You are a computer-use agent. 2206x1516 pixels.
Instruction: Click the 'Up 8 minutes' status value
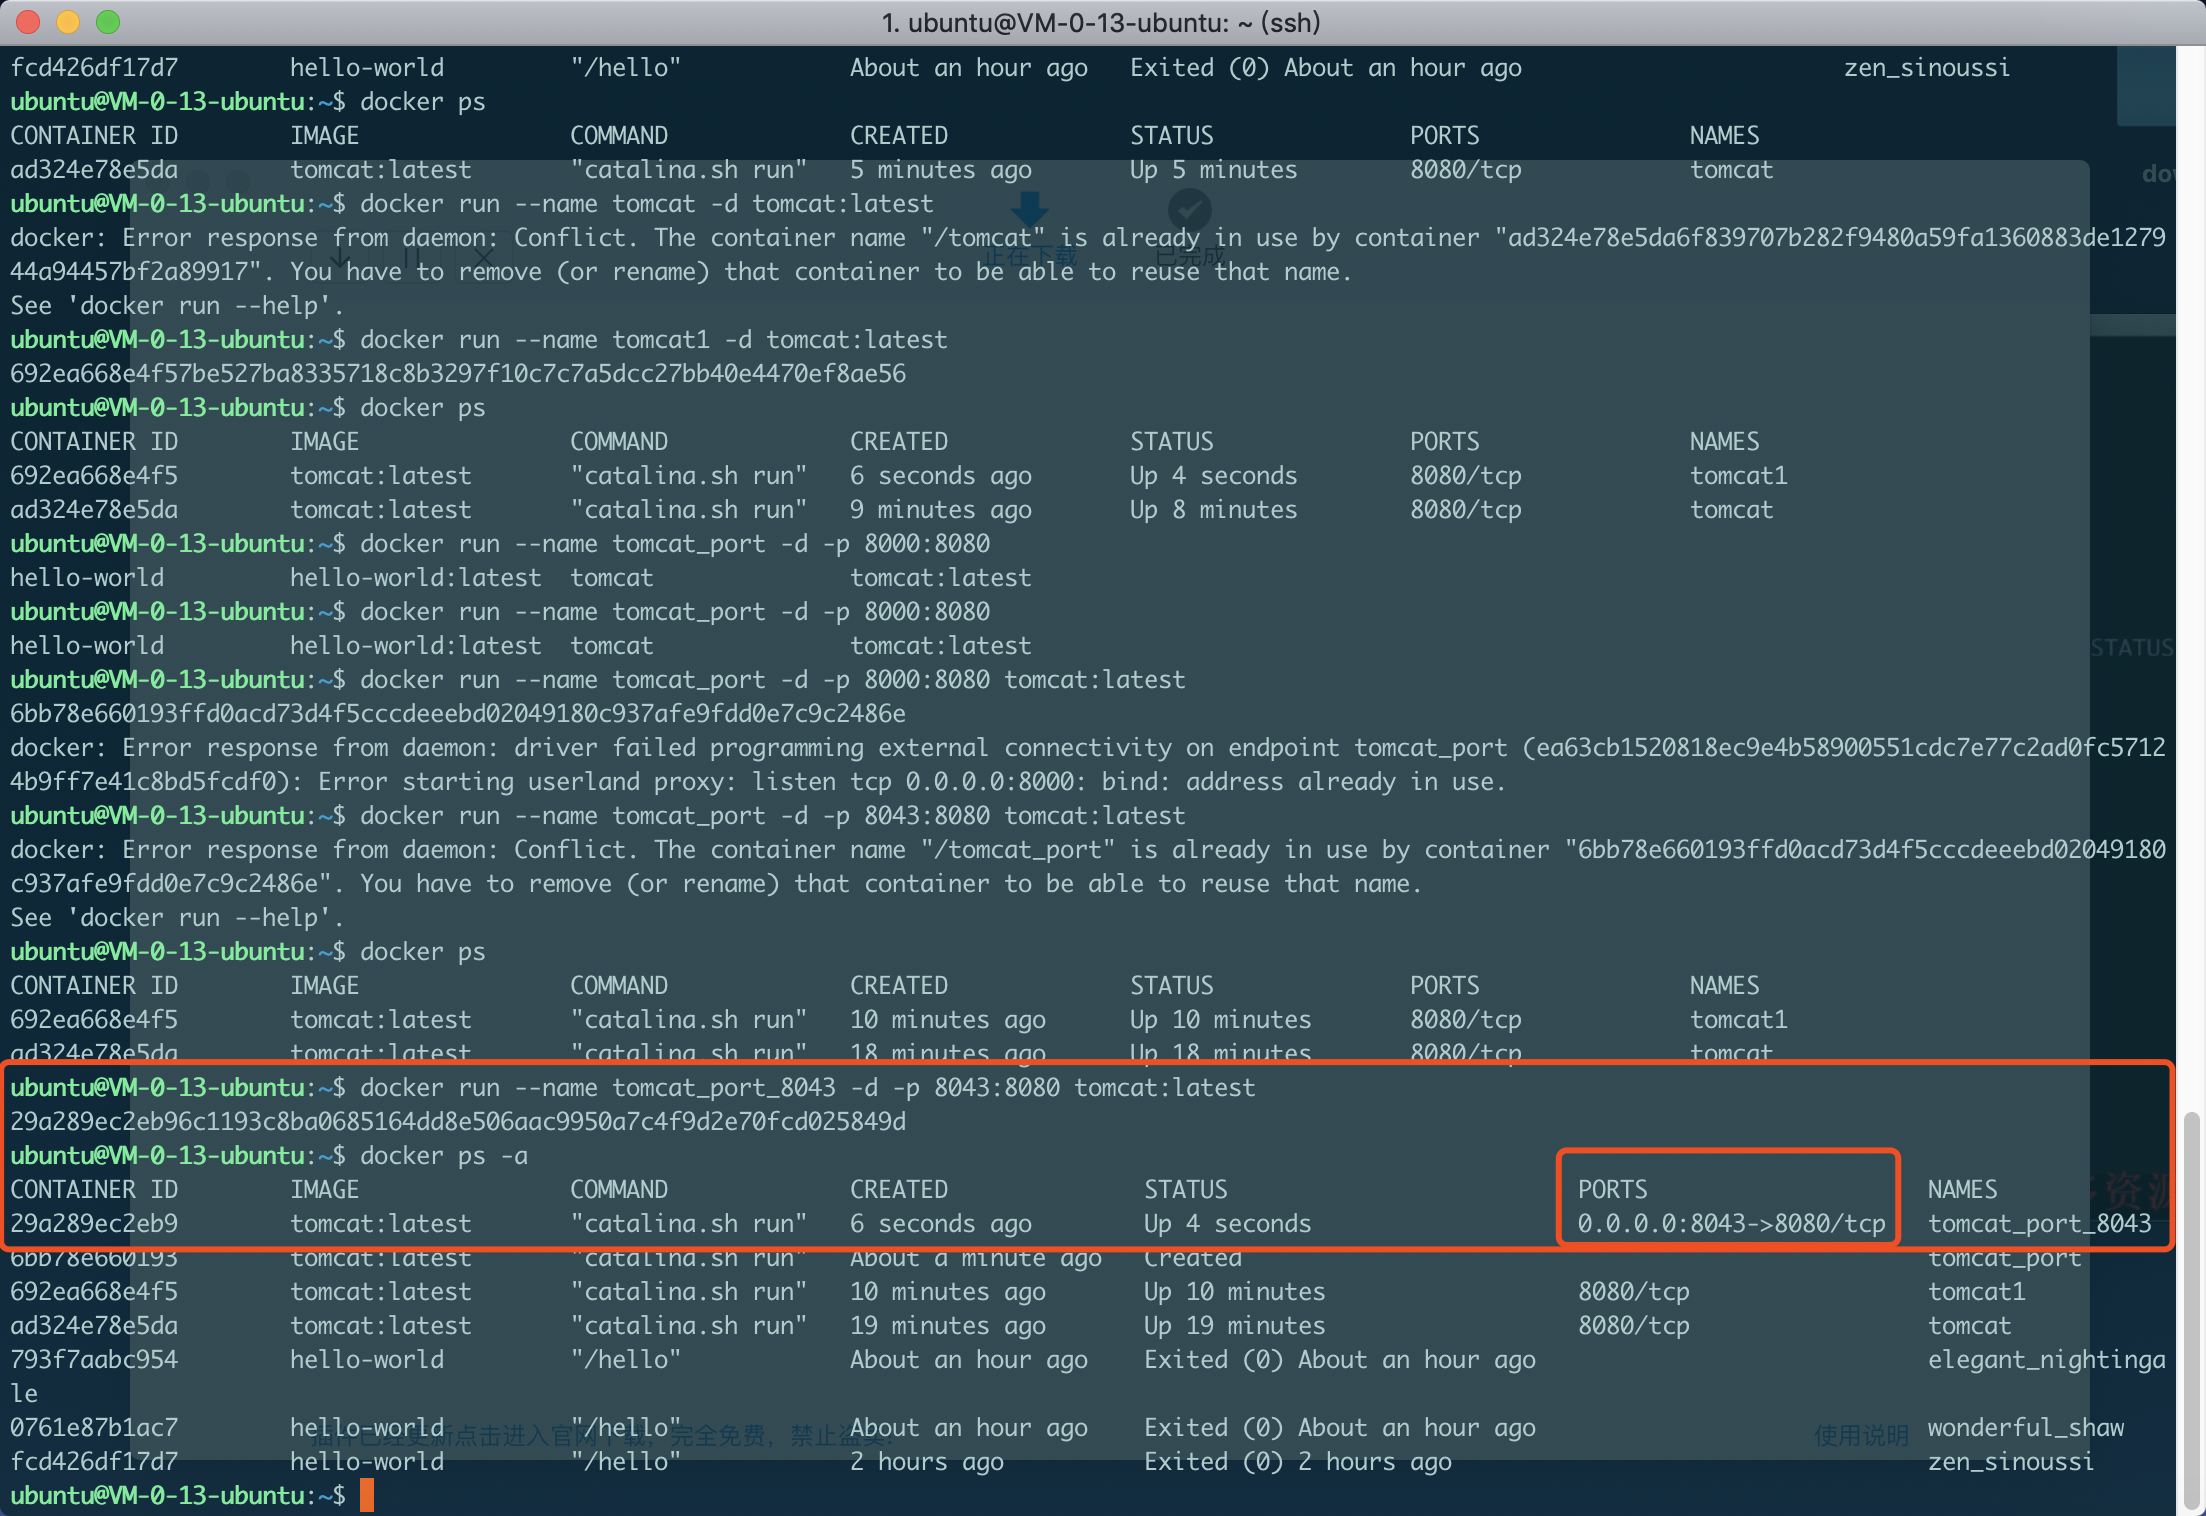[1214, 510]
